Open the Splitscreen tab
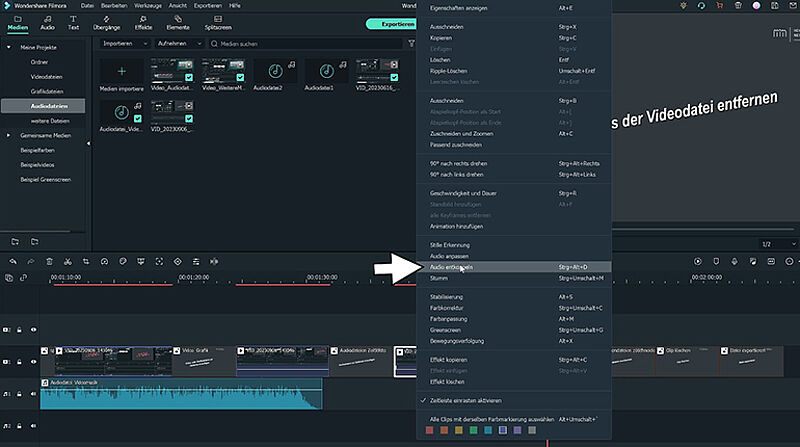 [218, 23]
